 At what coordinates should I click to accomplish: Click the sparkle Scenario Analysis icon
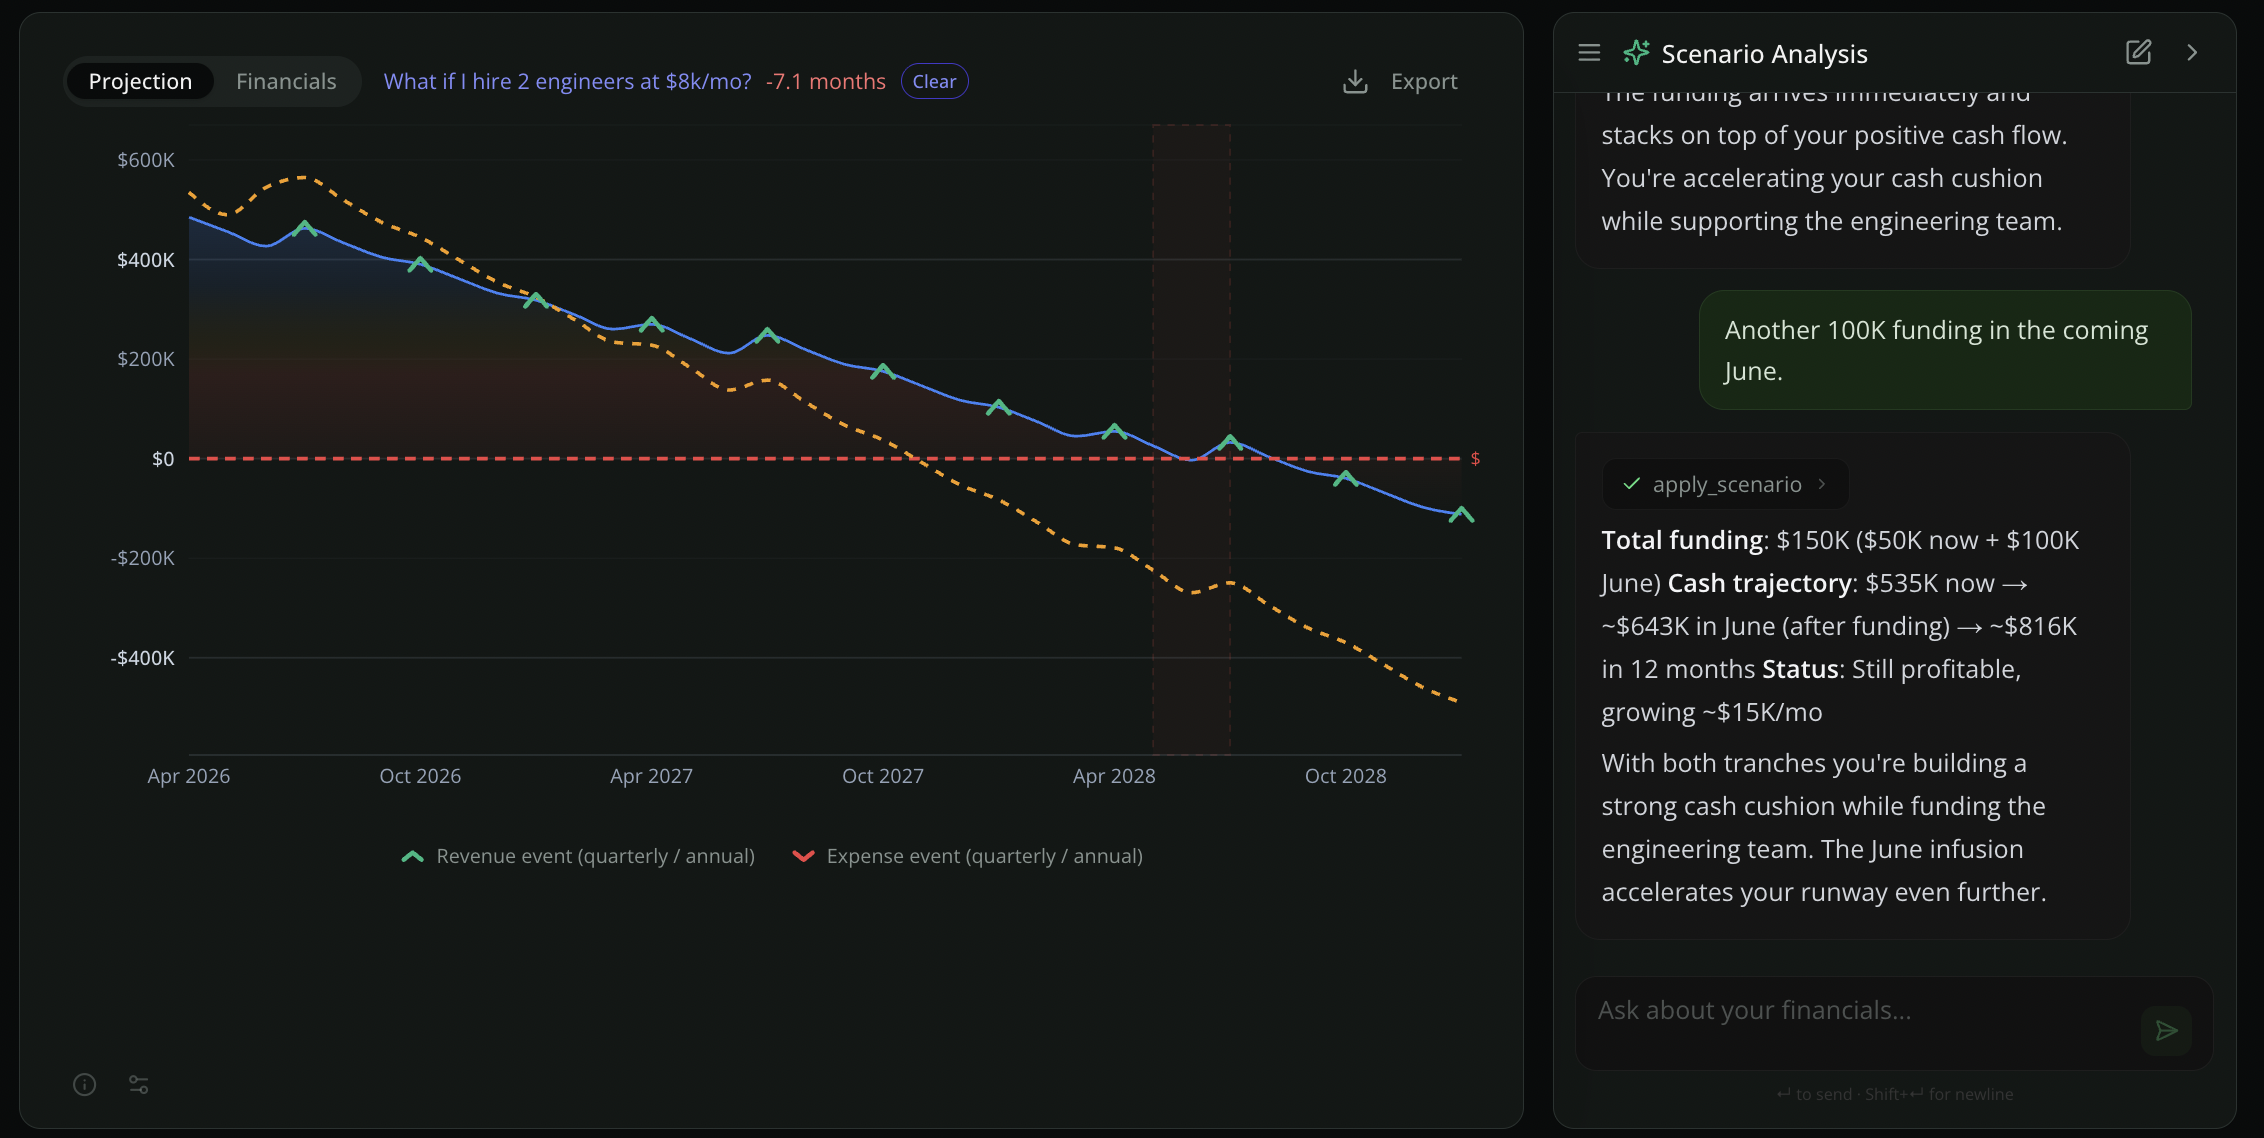[1636, 53]
